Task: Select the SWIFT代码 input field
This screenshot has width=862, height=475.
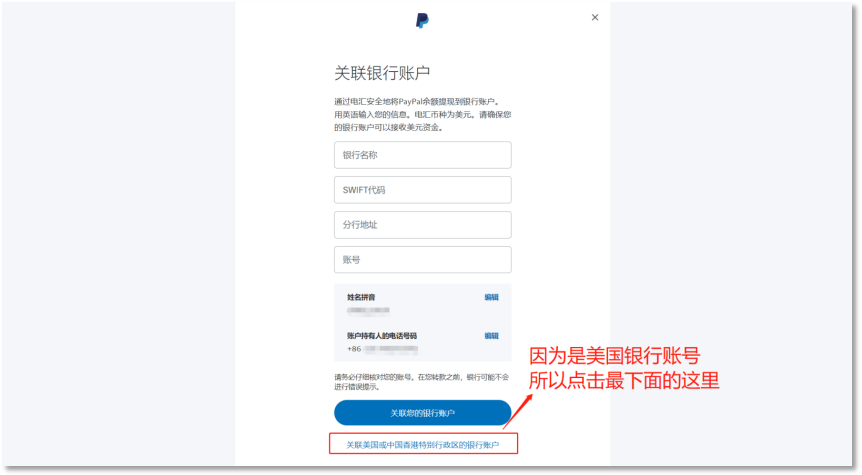Action: click(x=423, y=190)
